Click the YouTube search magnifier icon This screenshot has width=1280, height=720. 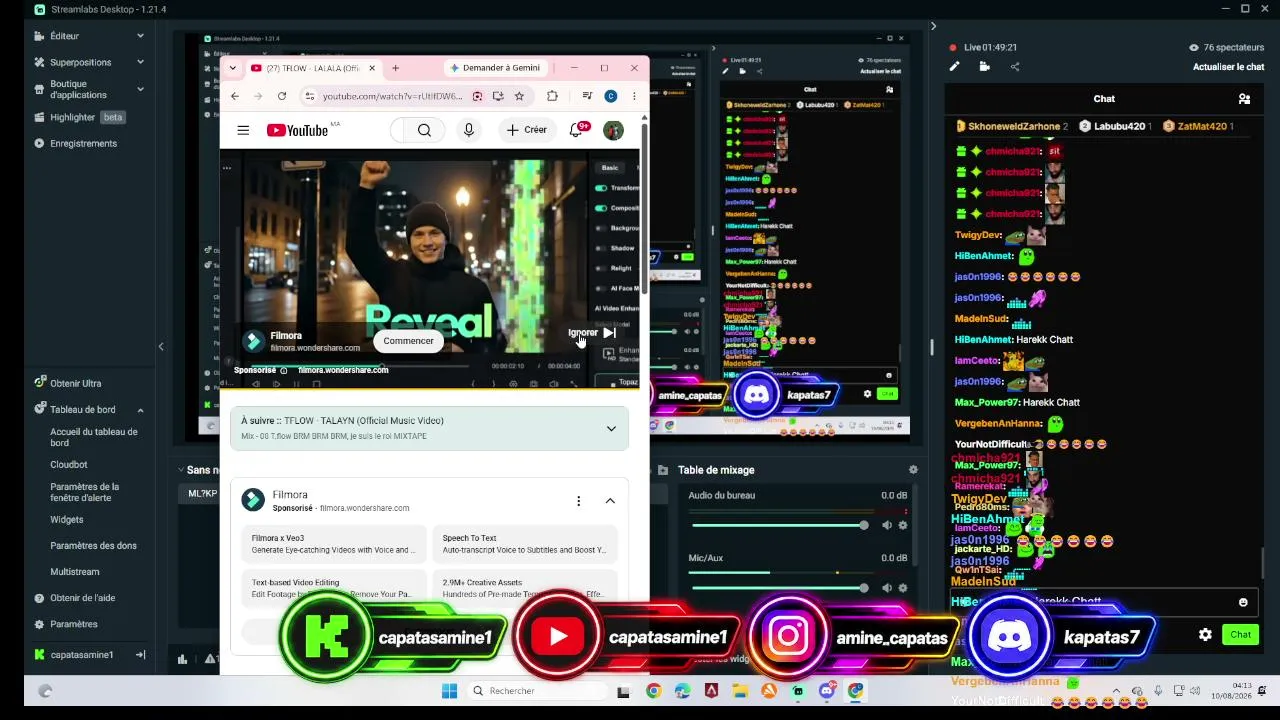[x=424, y=130]
